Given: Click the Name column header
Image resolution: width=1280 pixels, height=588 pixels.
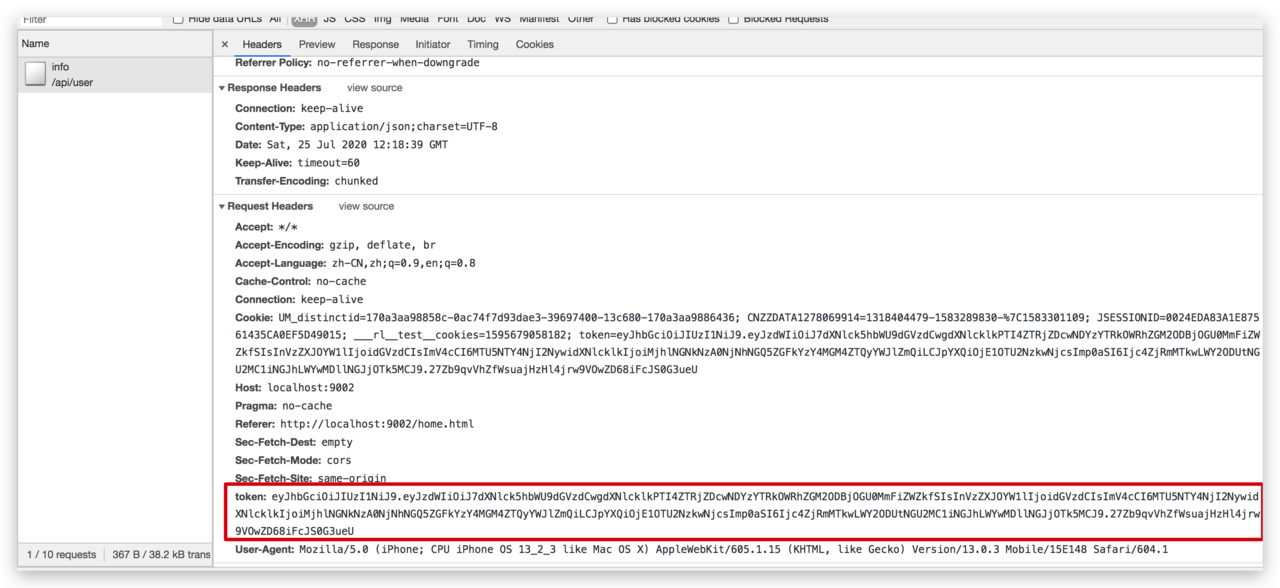Looking at the screenshot, I should coord(36,44).
